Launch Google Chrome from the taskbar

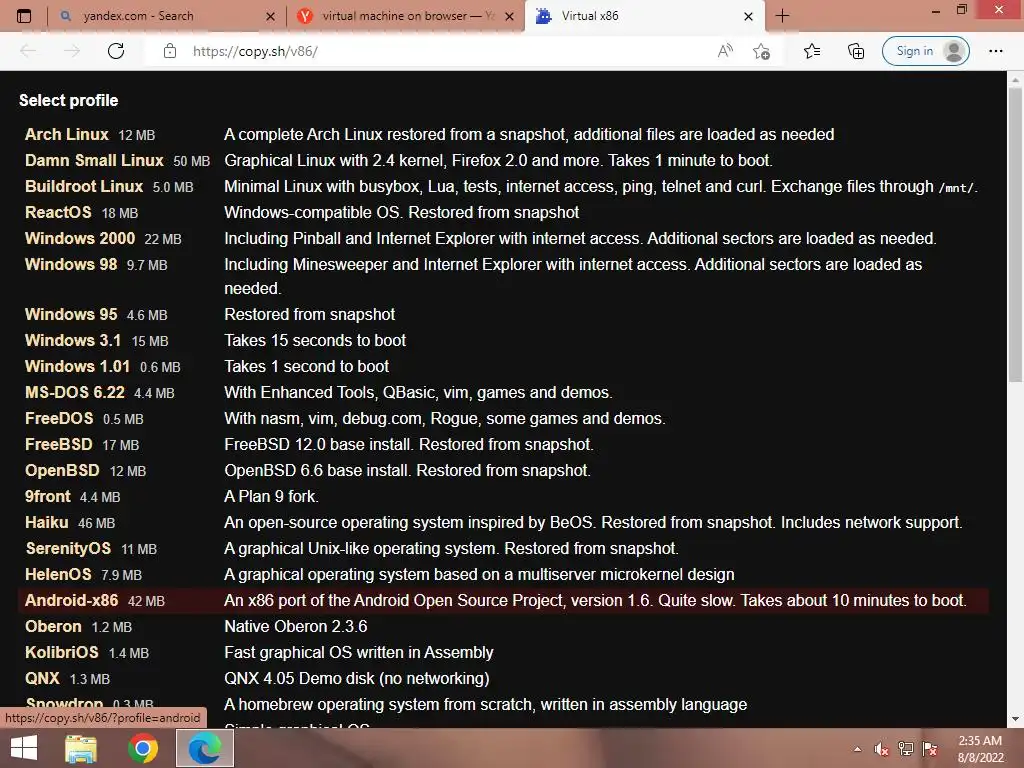point(142,748)
